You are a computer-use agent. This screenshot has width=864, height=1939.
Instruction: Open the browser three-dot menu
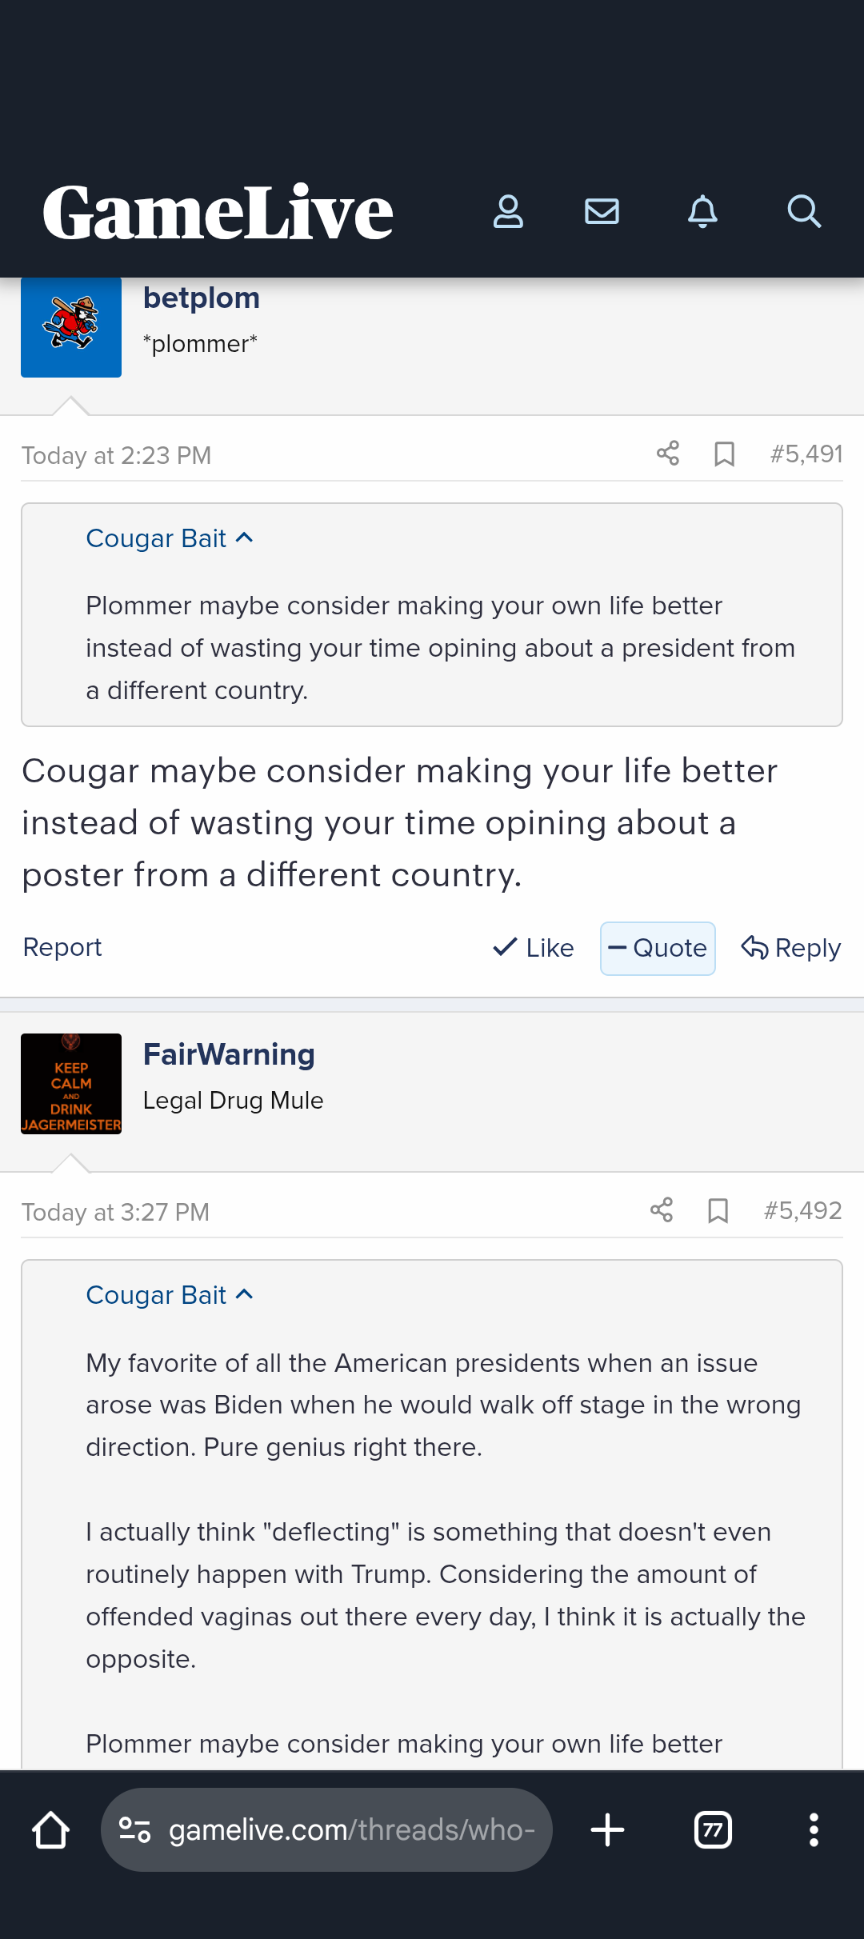point(814,1830)
